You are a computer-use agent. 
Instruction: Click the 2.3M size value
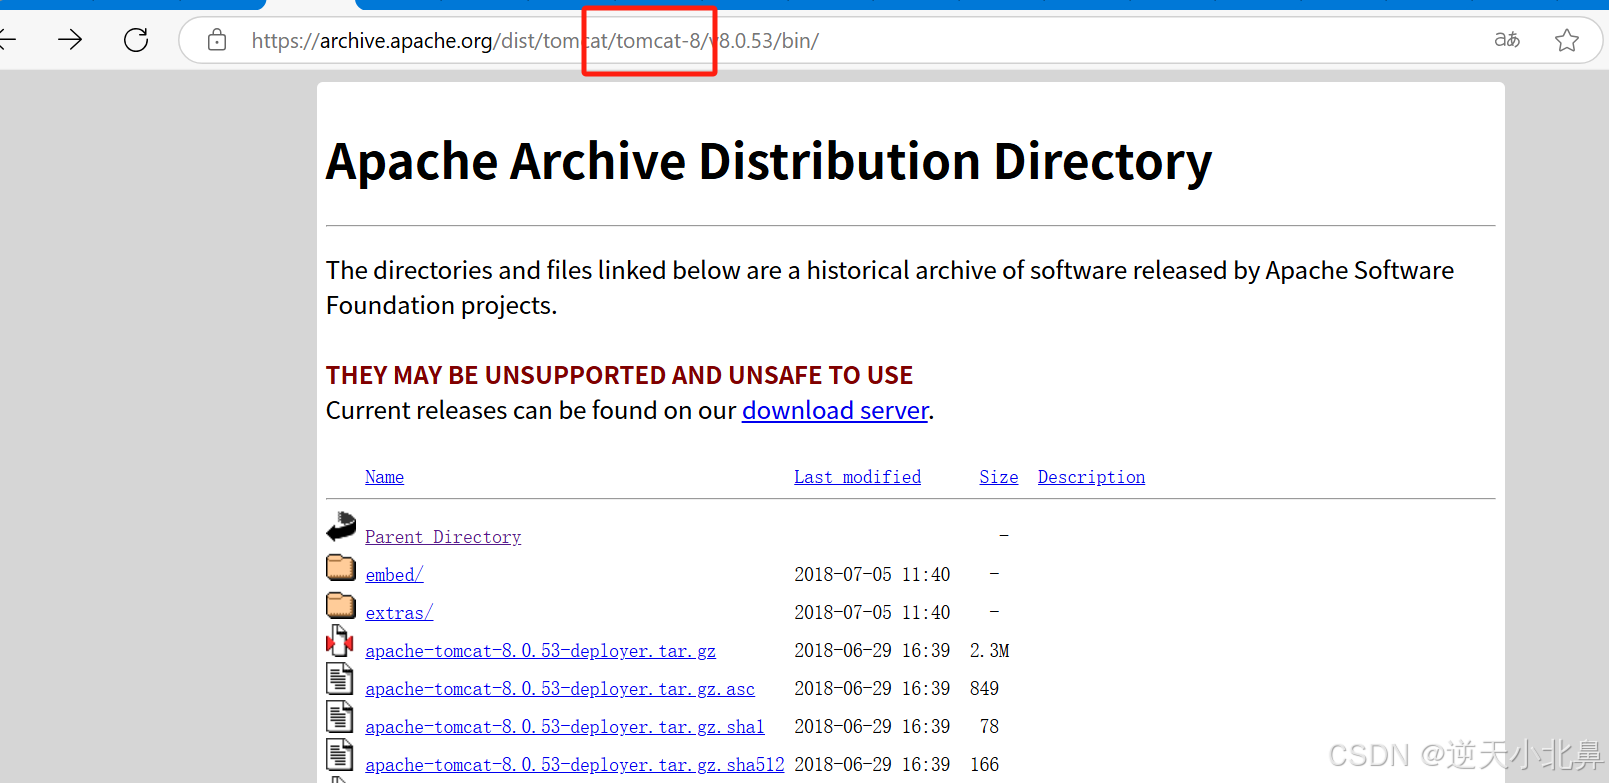click(989, 651)
